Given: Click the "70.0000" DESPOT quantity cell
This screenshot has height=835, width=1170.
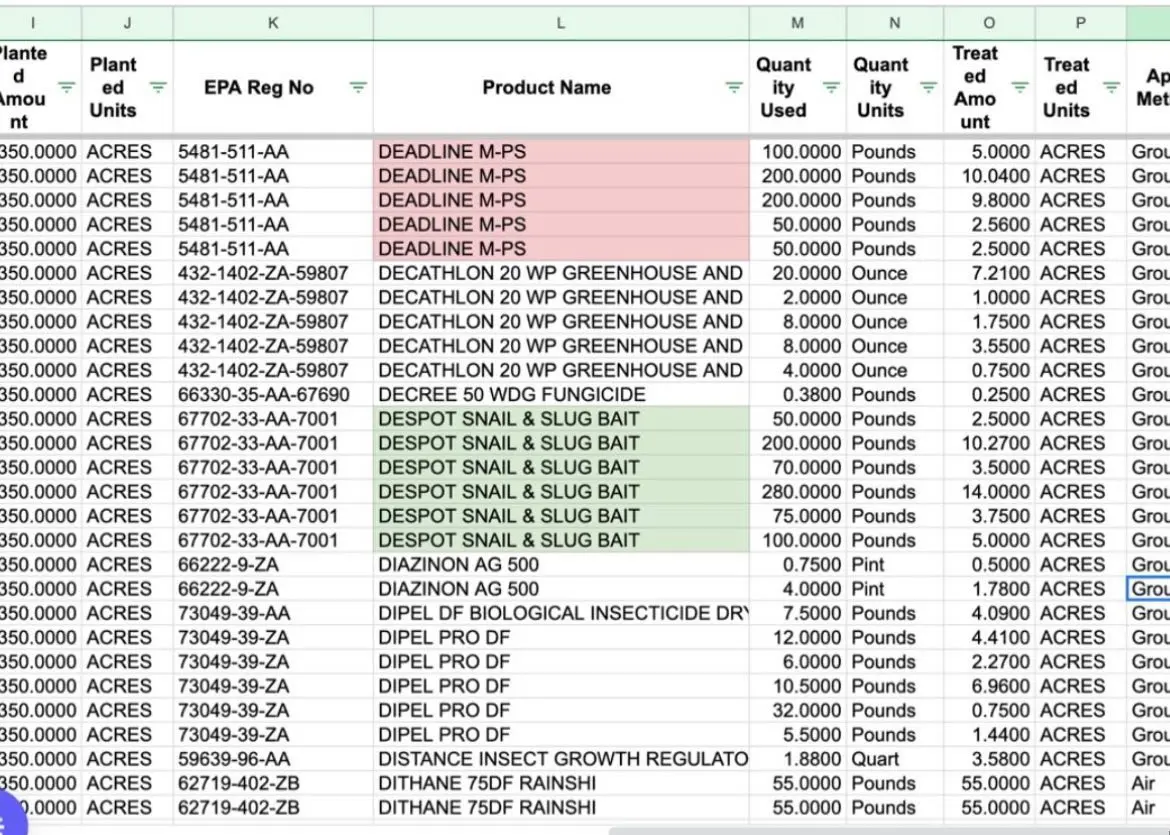Looking at the screenshot, I should point(798,468).
